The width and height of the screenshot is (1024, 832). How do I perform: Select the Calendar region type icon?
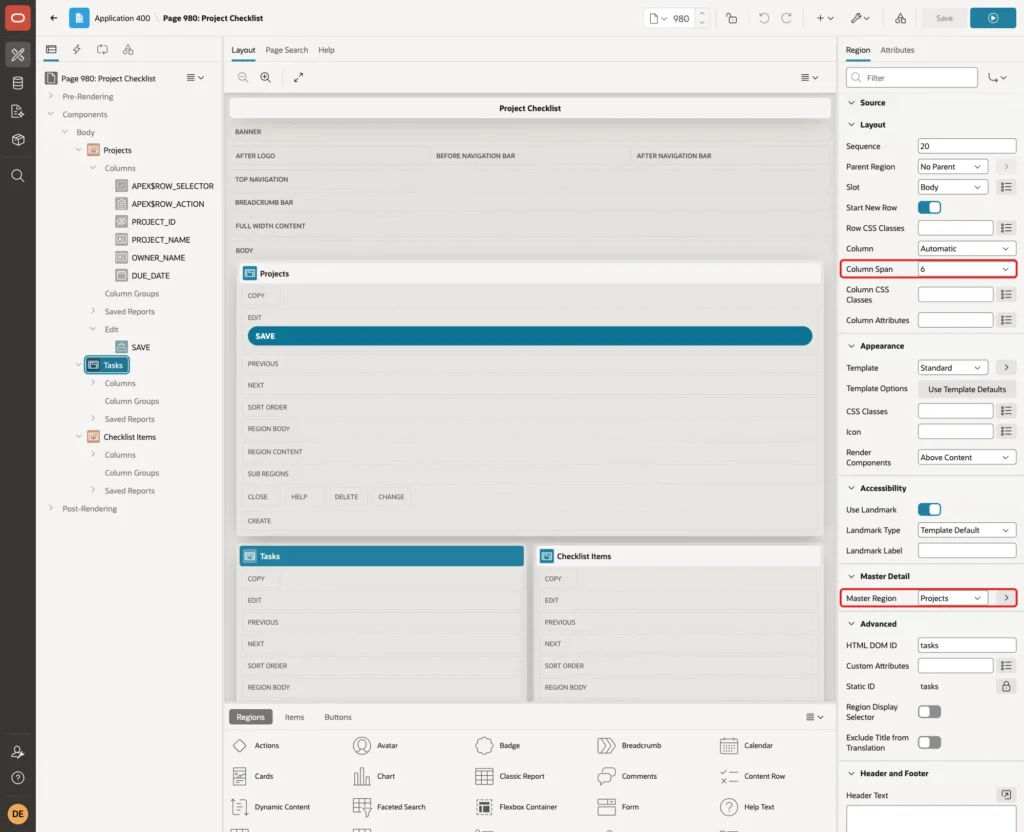tap(728, 745)
